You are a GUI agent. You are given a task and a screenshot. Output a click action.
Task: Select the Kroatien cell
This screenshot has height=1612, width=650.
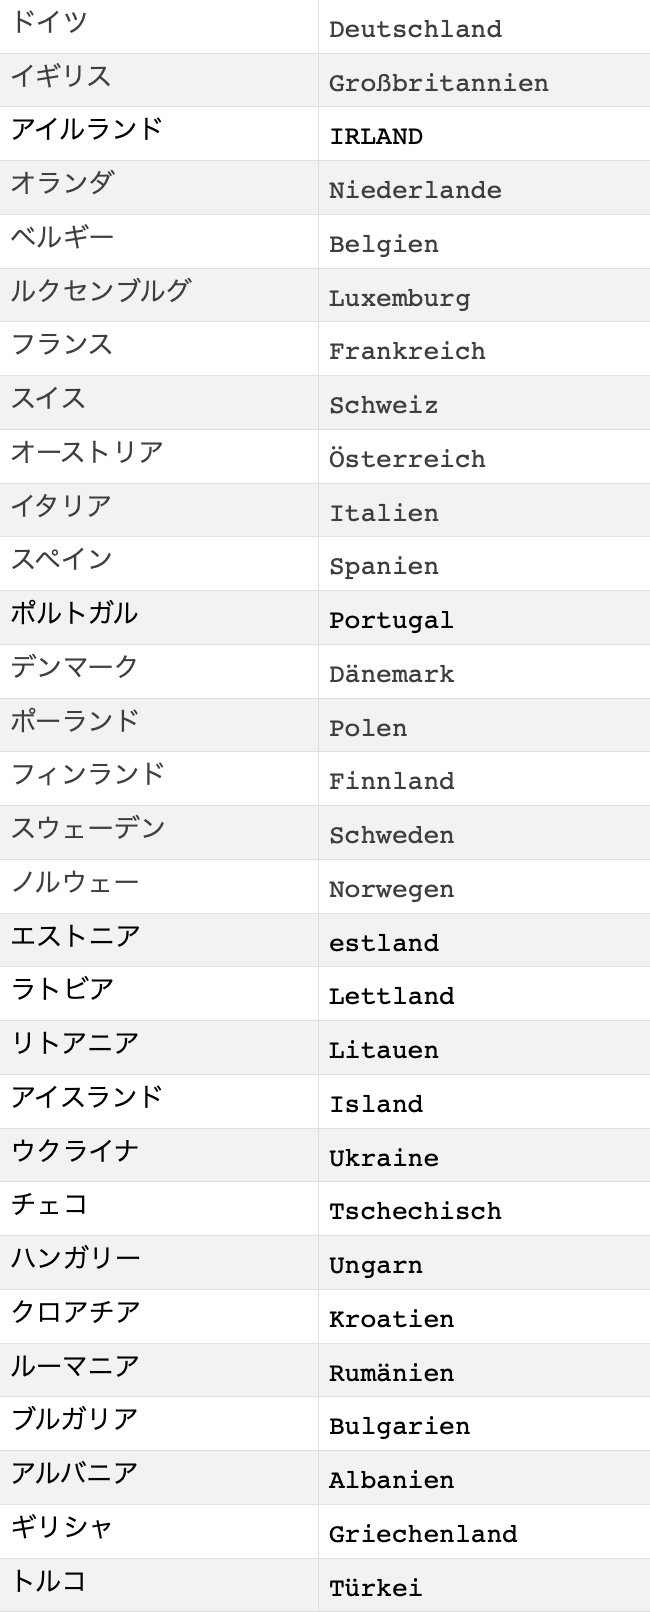point(391,1319)
